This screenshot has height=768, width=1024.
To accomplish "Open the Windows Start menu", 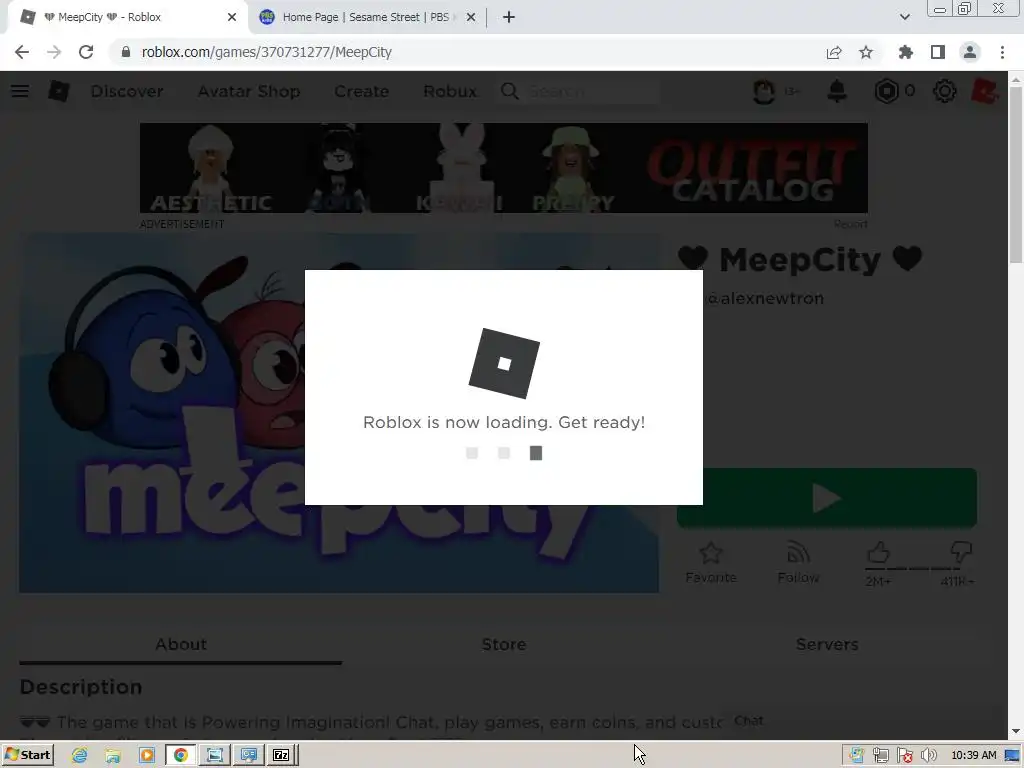I will pos(28,755).
